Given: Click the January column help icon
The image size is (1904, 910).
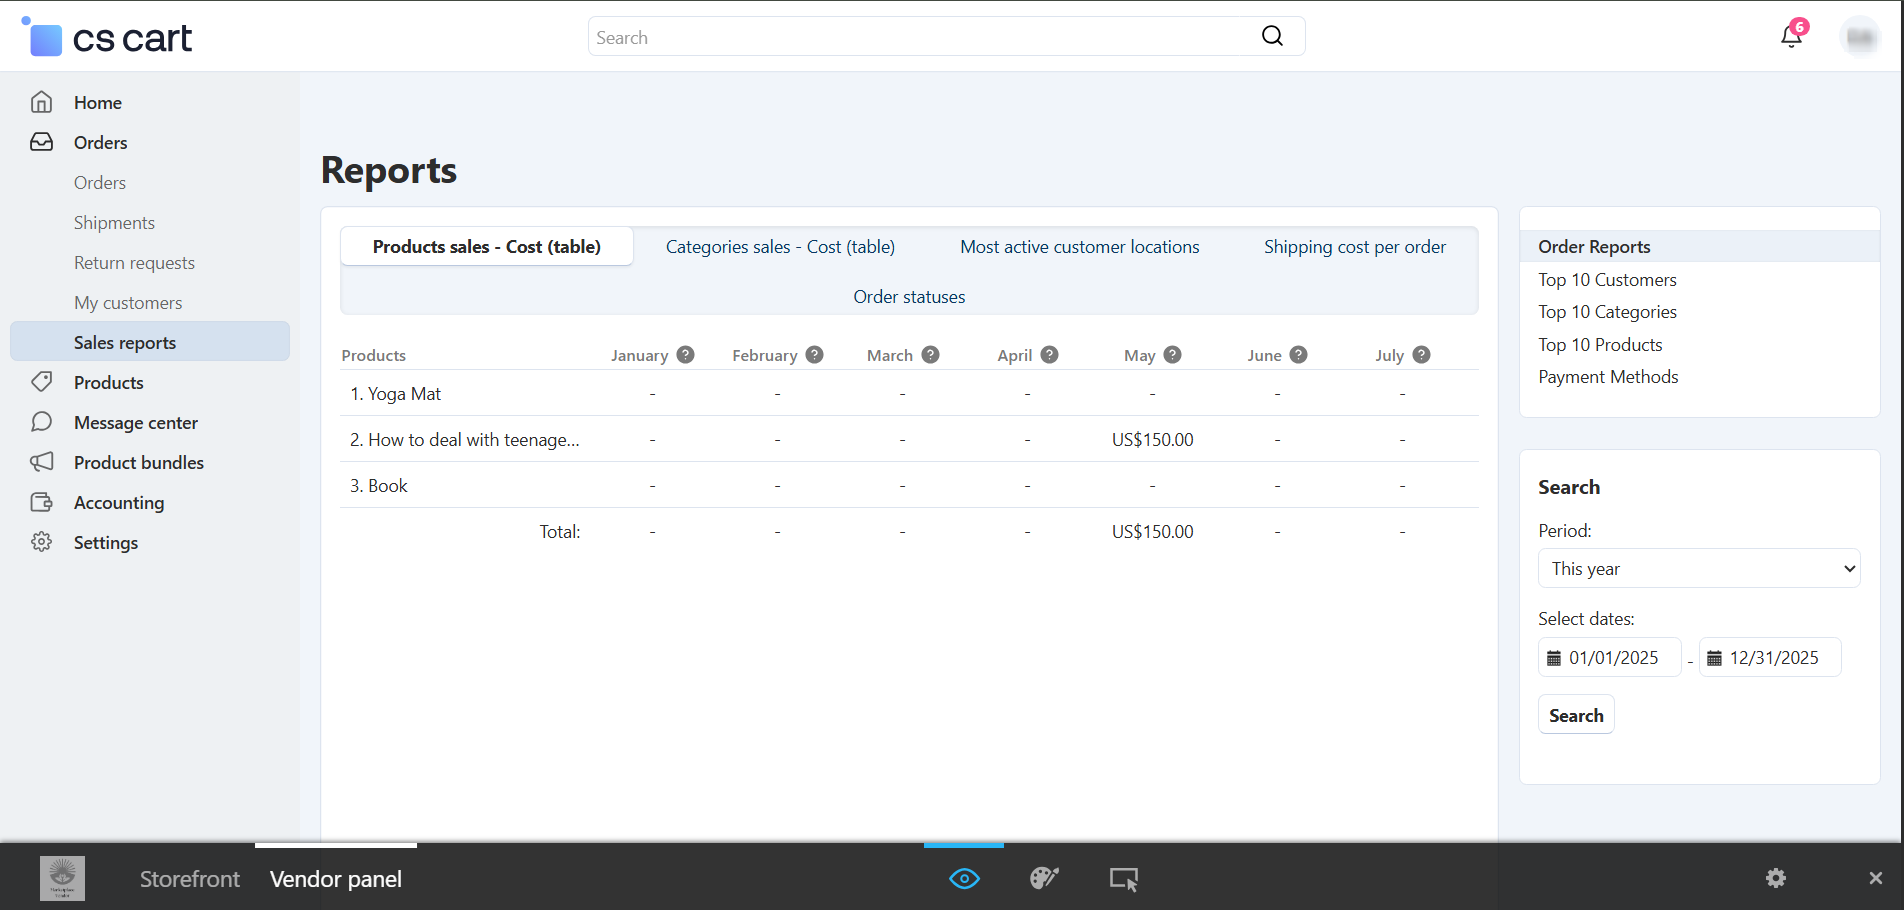Looking at the screenshot, I should click(x=685, y=355).
